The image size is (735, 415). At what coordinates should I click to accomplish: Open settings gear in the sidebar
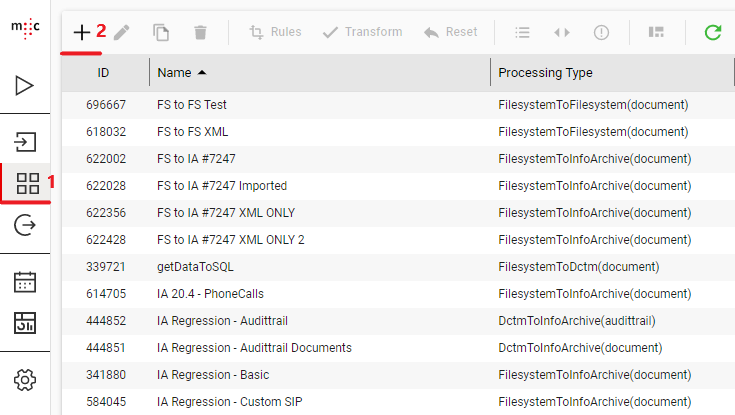coord(26,379)
